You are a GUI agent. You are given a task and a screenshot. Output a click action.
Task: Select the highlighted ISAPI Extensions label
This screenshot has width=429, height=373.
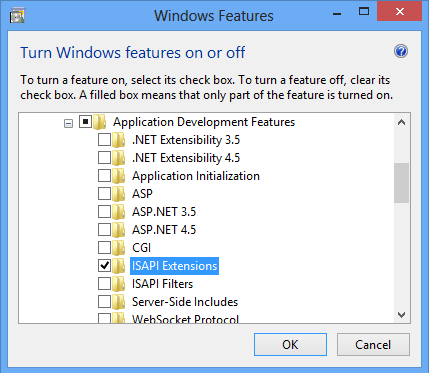pos(174,266)
